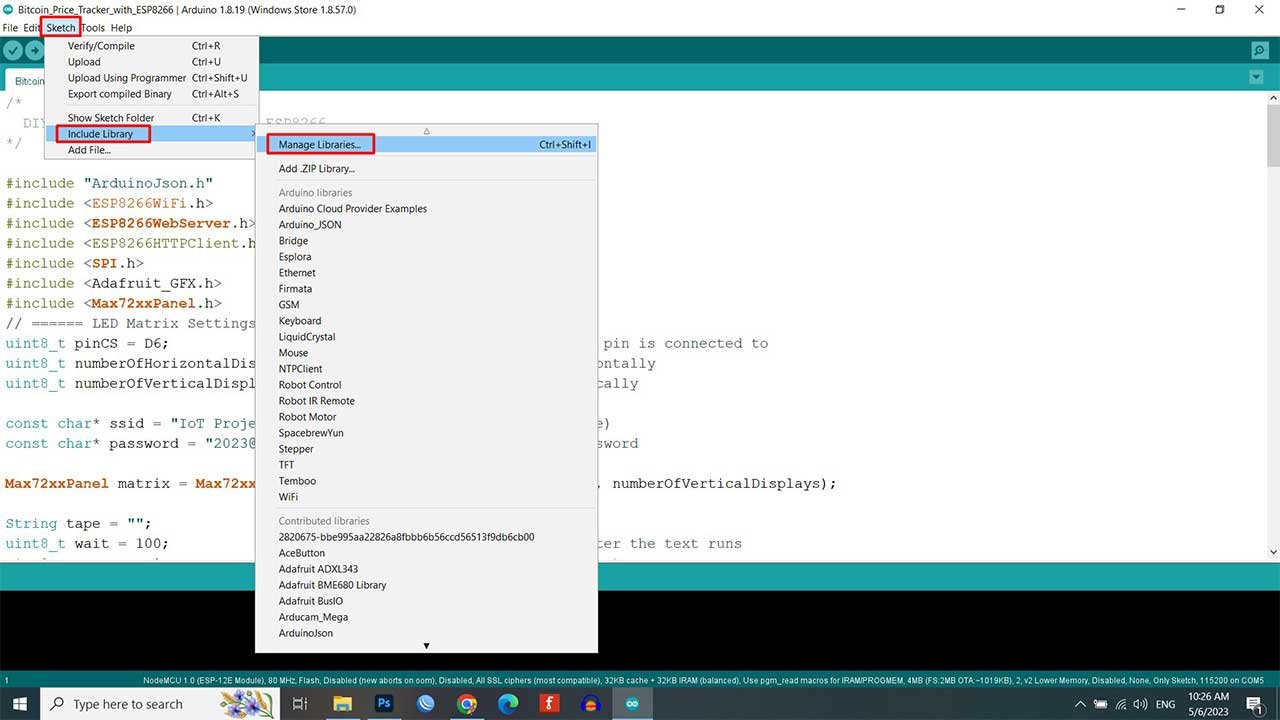Include the Robot Motor library
The width and height of the screenshot is (1280, 720).
click(428, 417)
